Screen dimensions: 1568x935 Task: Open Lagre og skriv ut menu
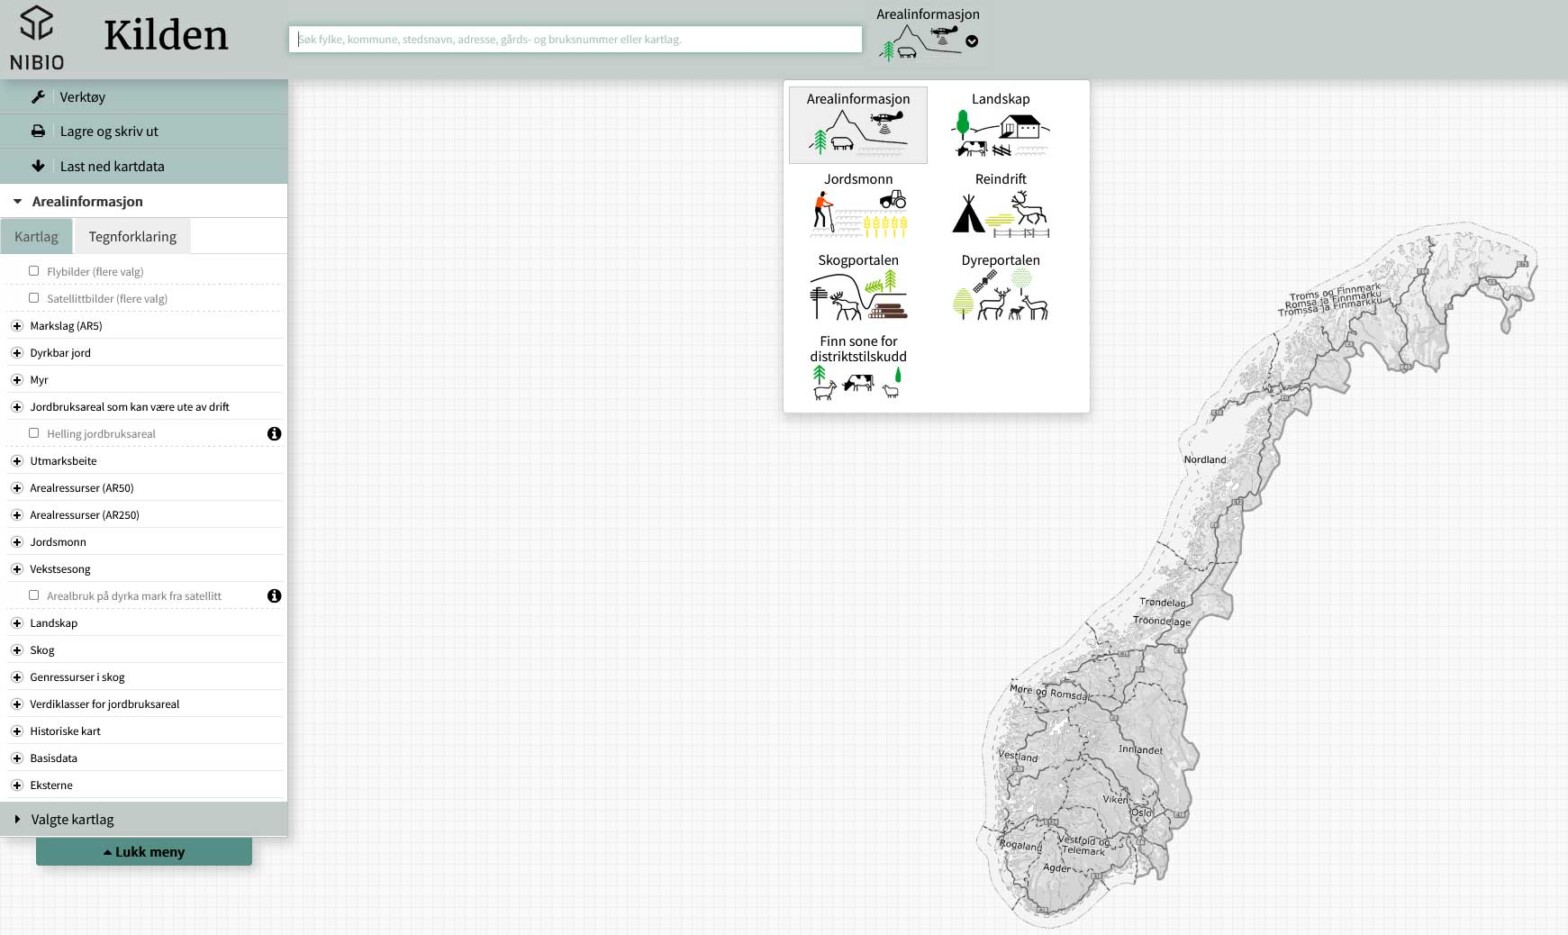[144, 131]
